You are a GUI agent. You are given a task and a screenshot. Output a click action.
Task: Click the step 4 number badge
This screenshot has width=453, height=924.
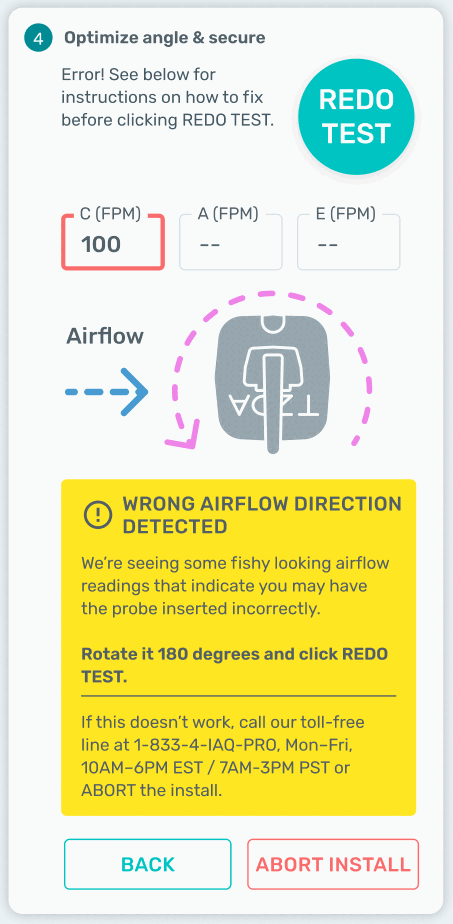(x=38, y=39)
